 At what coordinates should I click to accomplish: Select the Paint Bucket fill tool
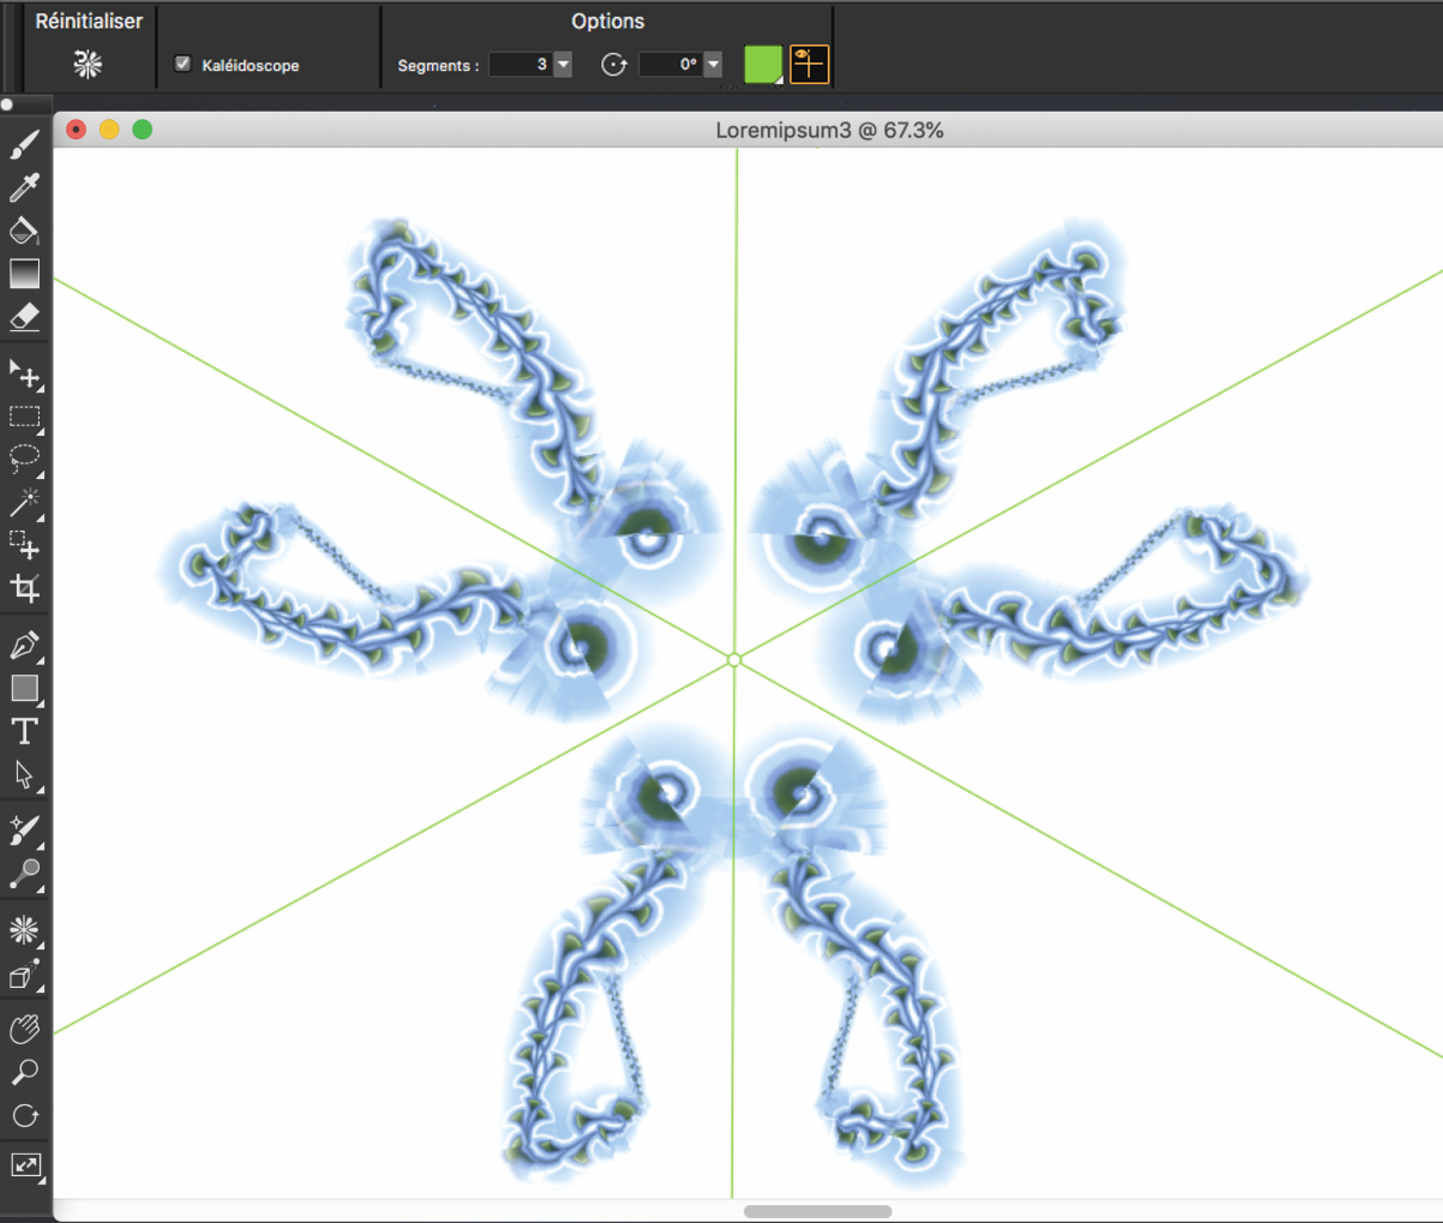[24, 231]
